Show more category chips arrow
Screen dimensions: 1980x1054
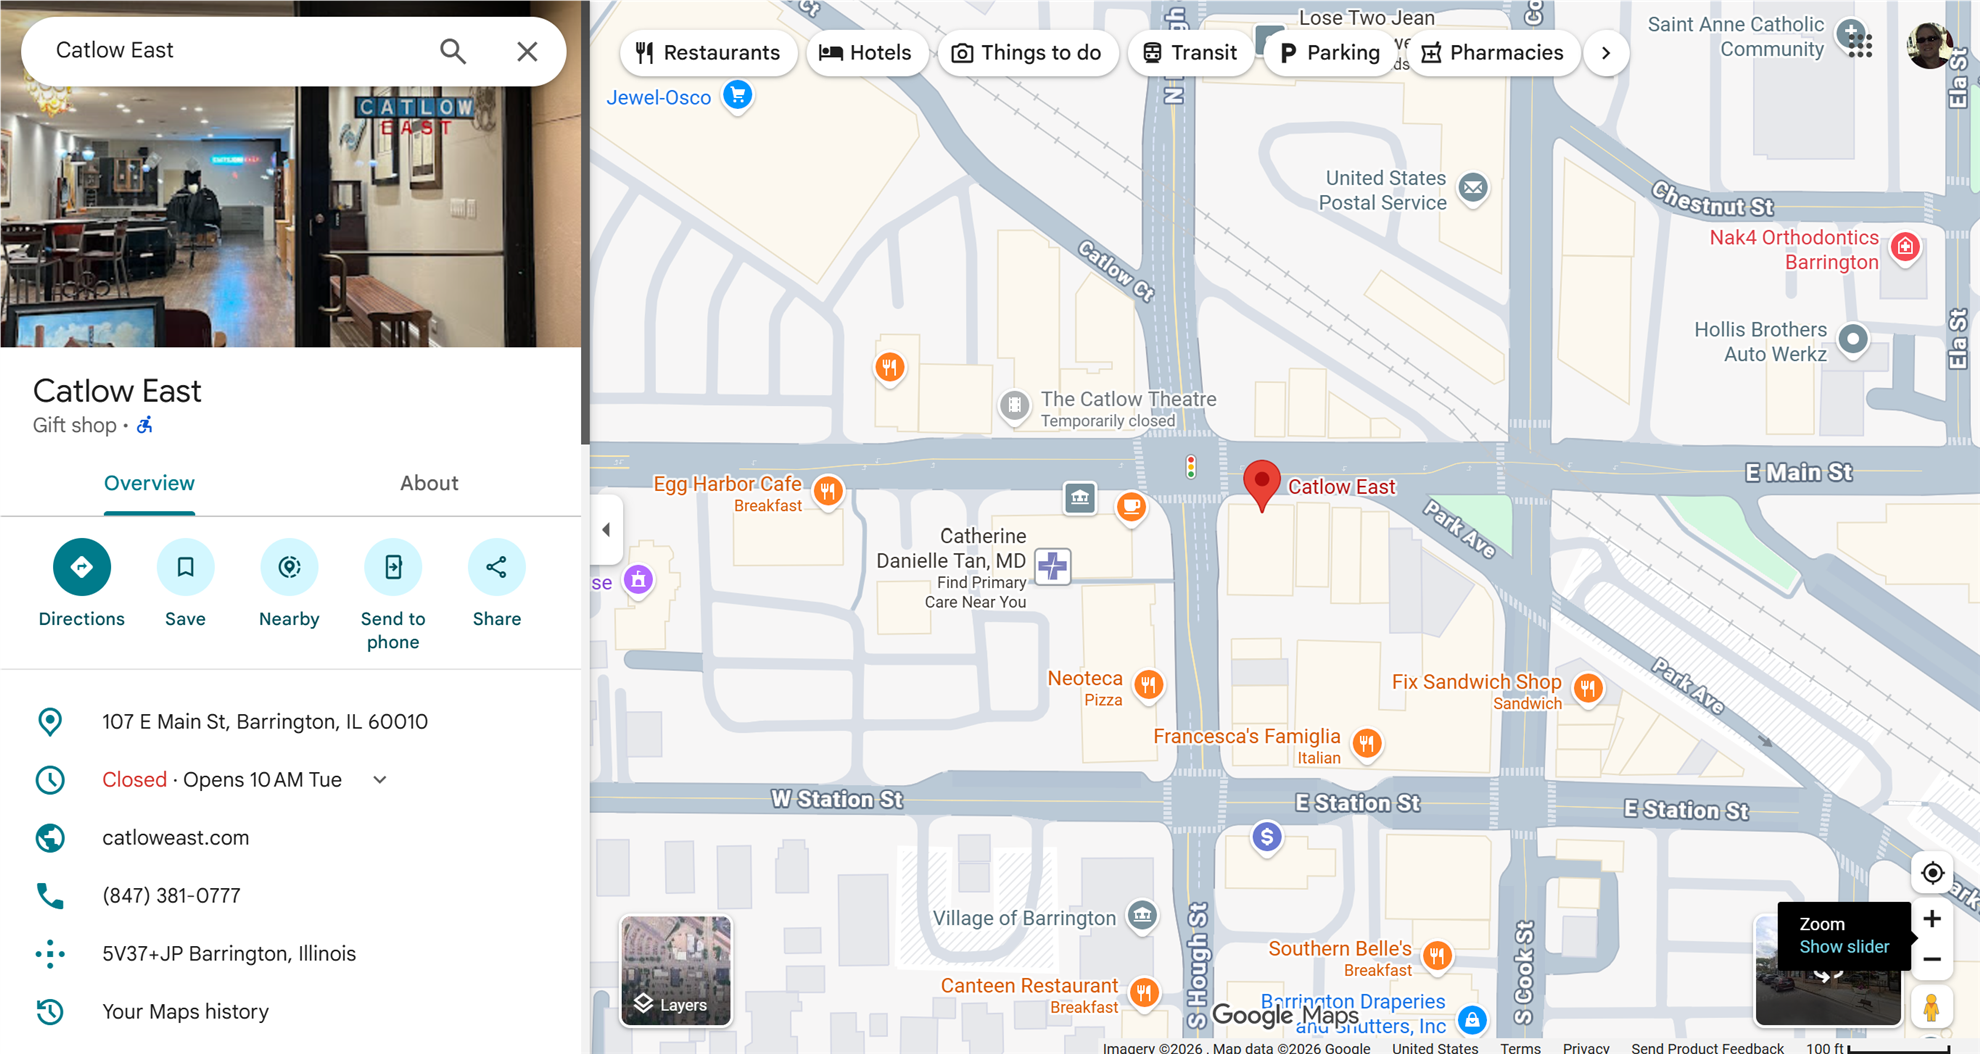click(1606, 53)
